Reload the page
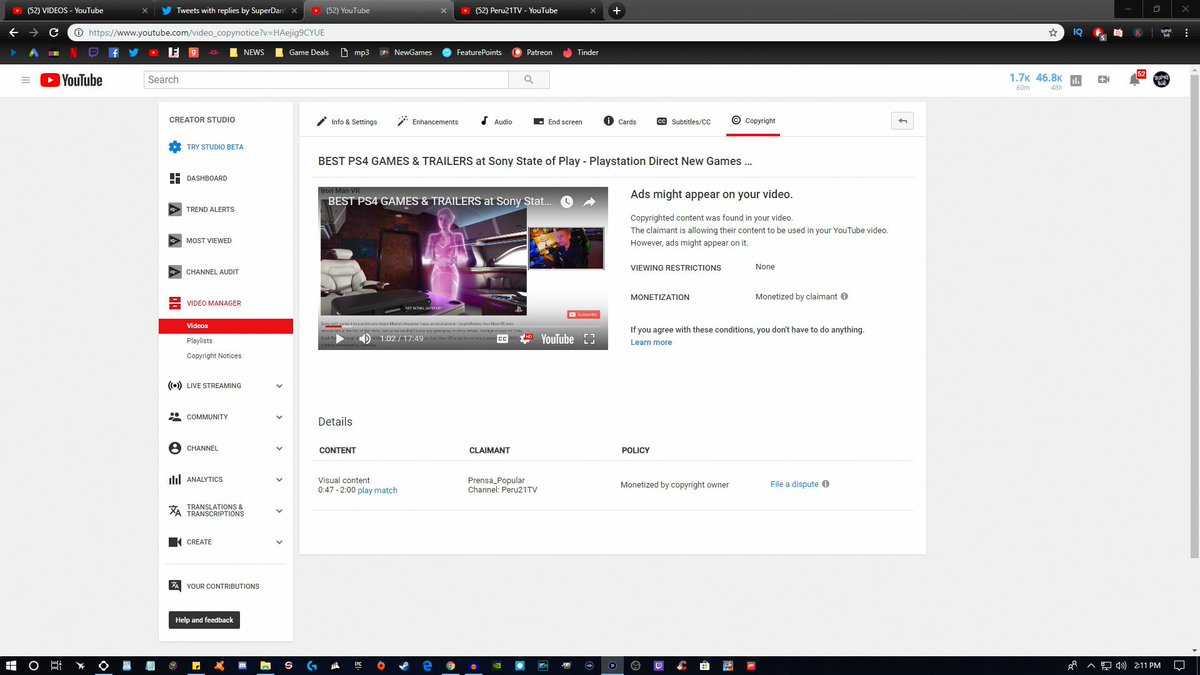 pos(55,32)
